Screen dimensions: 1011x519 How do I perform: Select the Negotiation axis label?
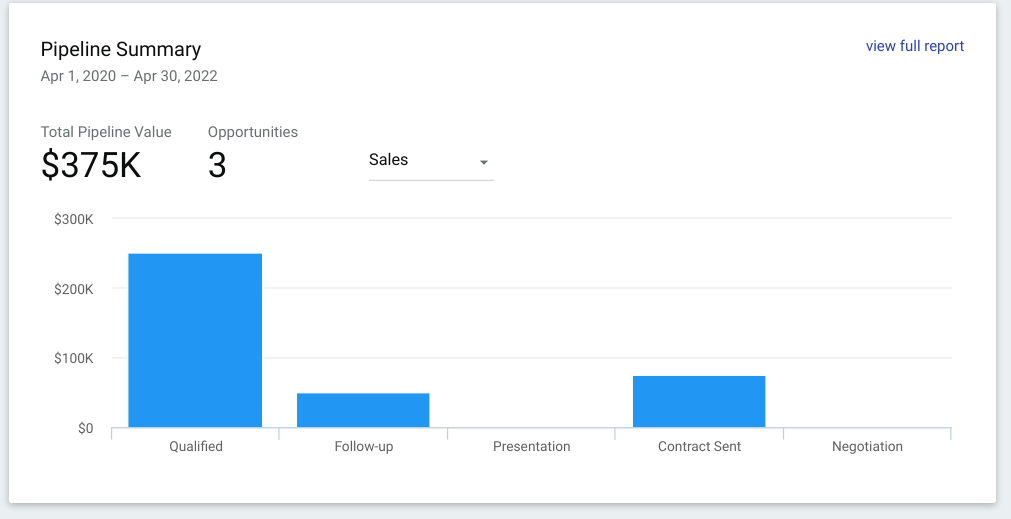click(867, 446)
